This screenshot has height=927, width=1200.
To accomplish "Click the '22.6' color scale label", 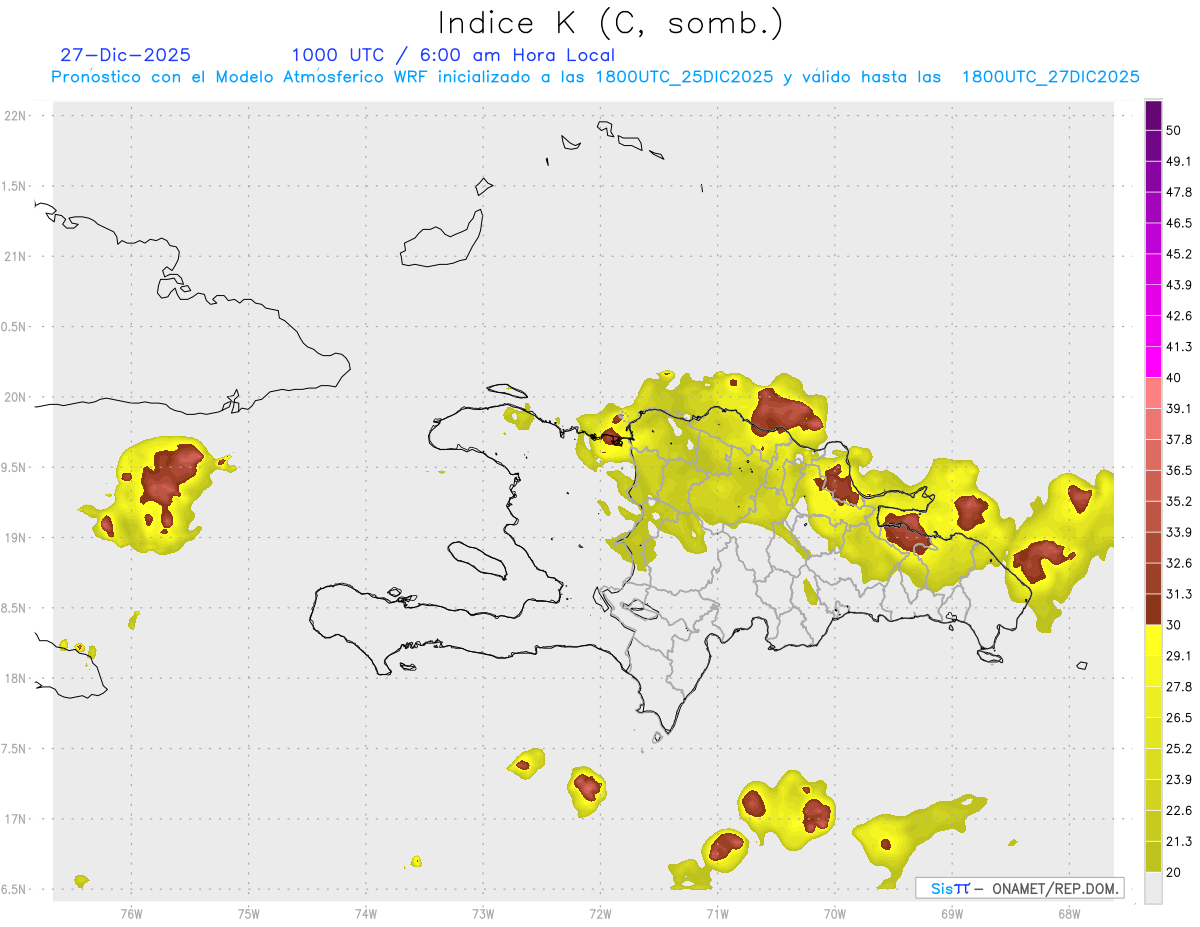I will [x=1179, y=810].
